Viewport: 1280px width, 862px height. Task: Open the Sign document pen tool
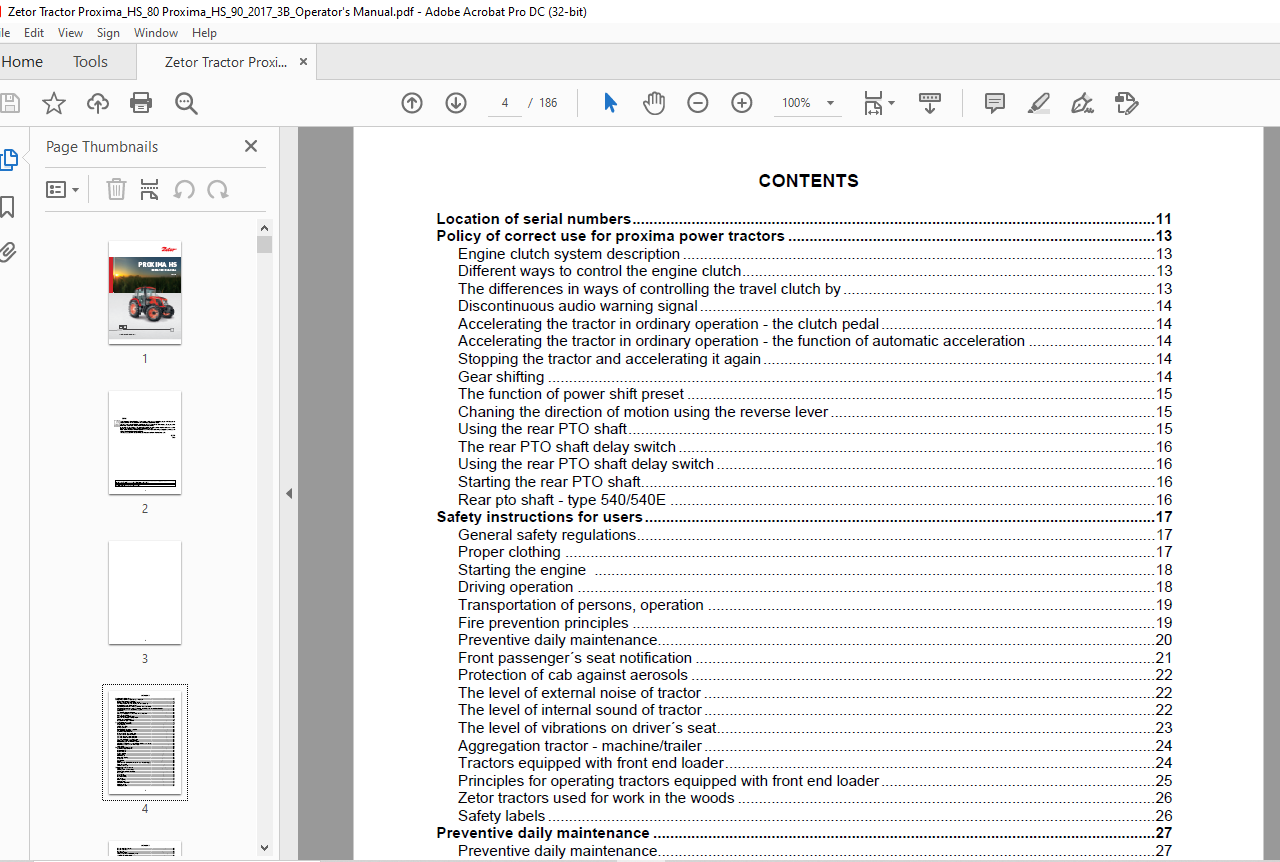click(x=1081, y=103)
